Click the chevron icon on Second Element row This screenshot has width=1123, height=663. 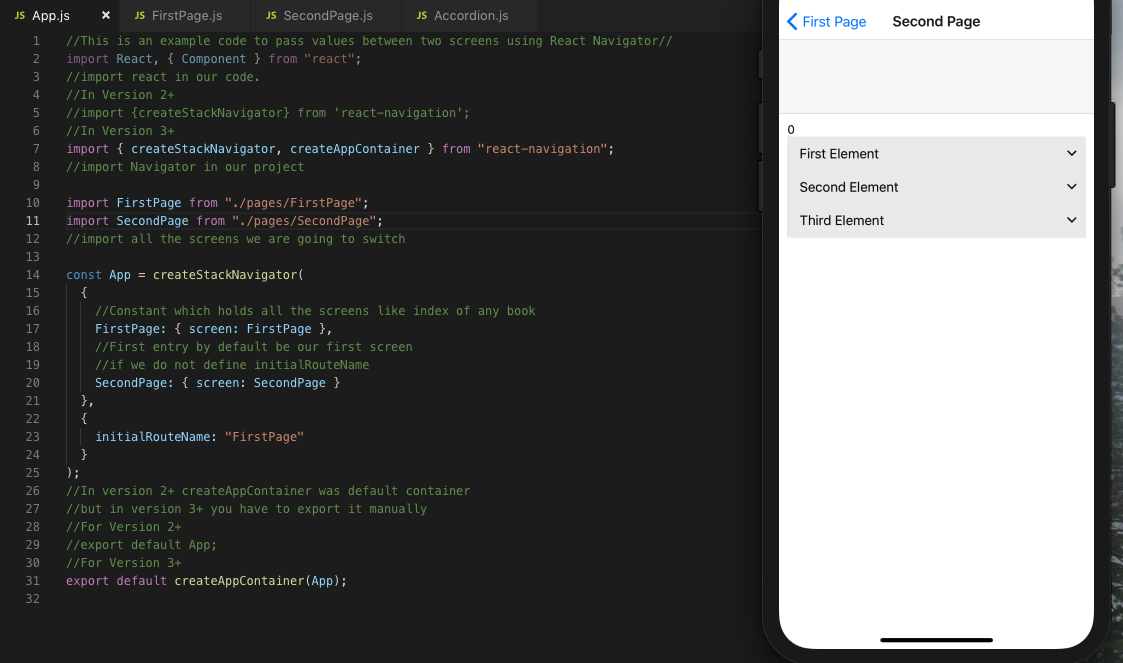pyautogui.click(x=1071, y=187)
